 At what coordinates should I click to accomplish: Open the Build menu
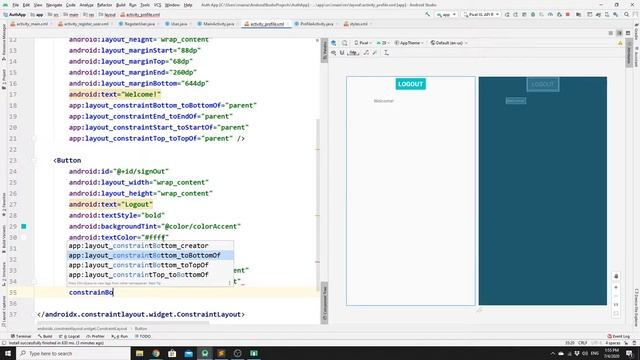121,5
